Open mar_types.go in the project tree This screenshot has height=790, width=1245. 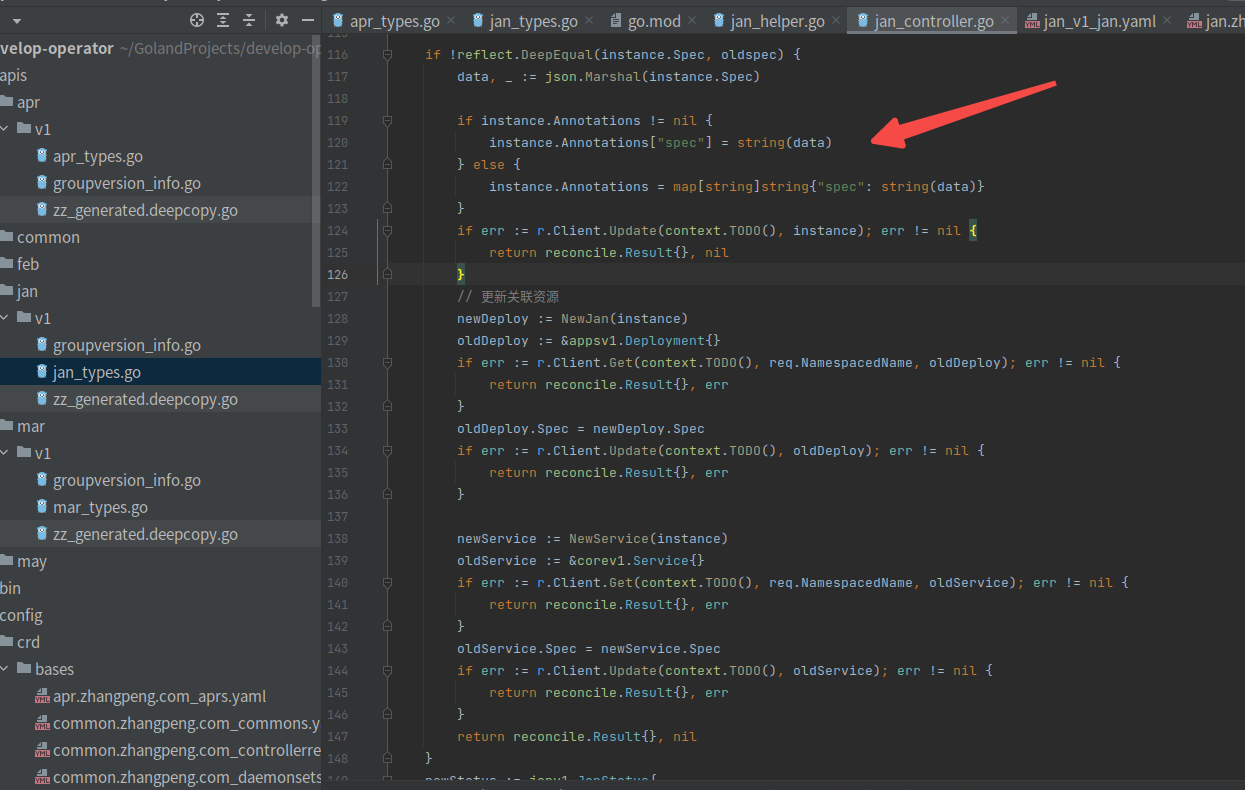coord(100,507)
